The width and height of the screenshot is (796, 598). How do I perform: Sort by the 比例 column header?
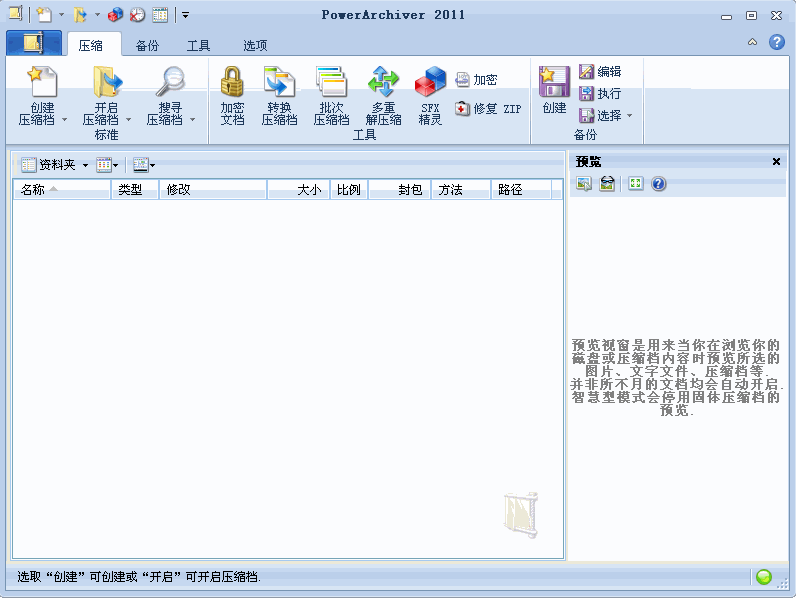pos(349,189)
